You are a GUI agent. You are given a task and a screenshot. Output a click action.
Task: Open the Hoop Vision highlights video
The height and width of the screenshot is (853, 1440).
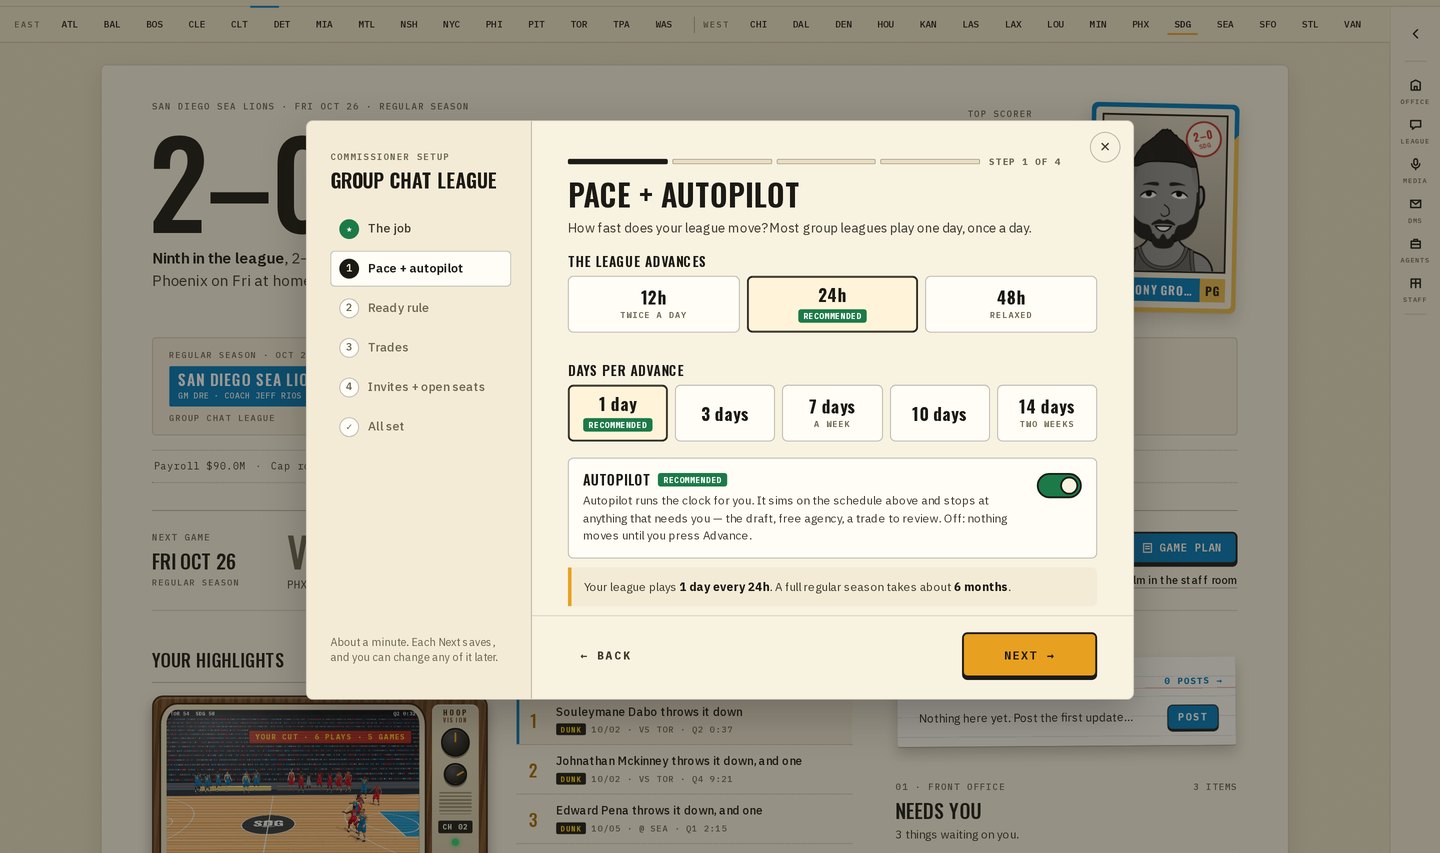320,776
